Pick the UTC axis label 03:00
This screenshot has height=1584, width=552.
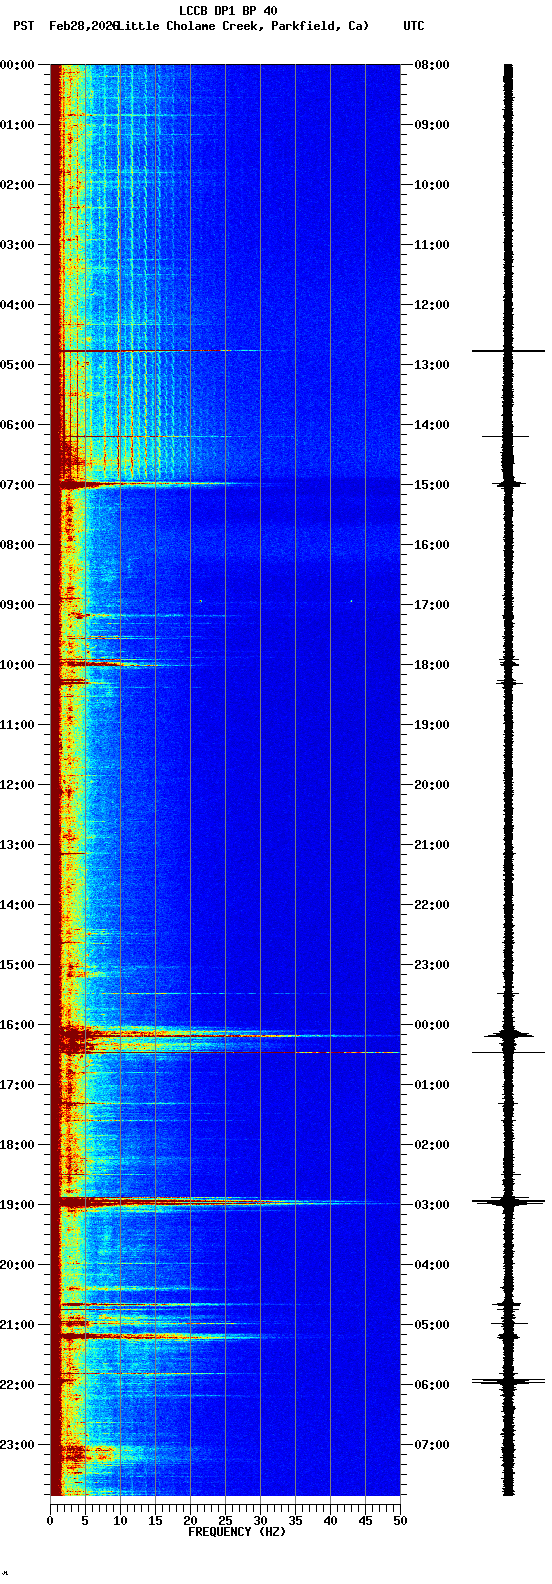[x=432, y=1205]
